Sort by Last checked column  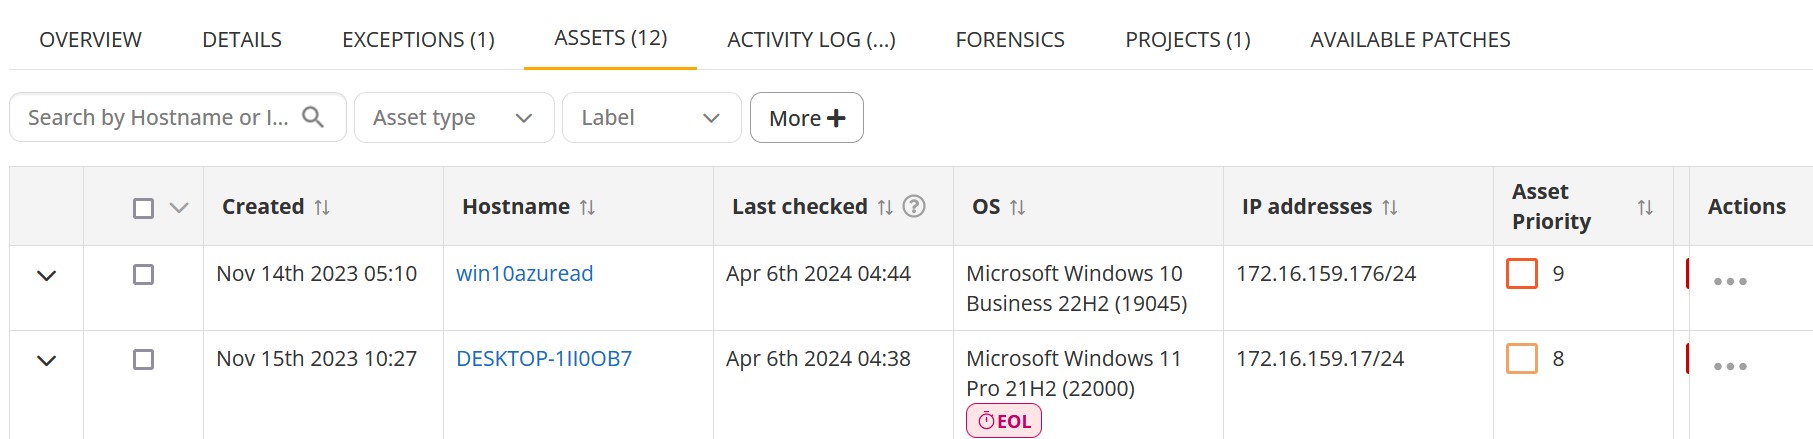pos(885,207)
